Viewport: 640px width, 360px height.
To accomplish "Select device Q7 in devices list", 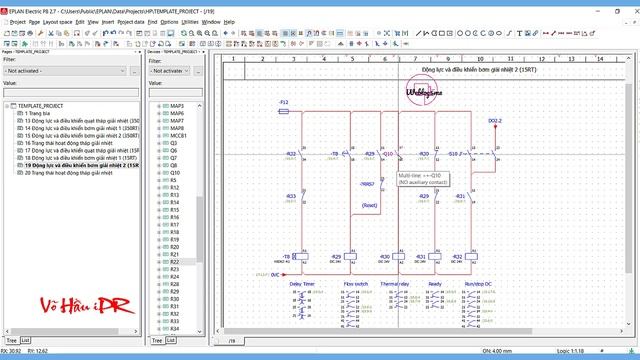I will (x=174, y=158).
